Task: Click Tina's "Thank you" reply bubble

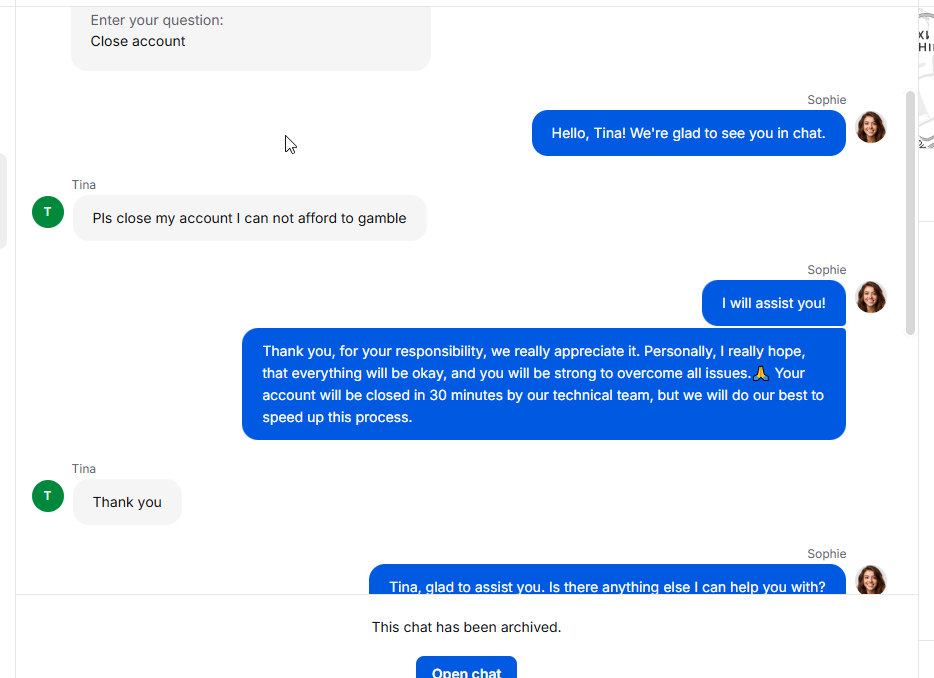Action: click(127, 502)
